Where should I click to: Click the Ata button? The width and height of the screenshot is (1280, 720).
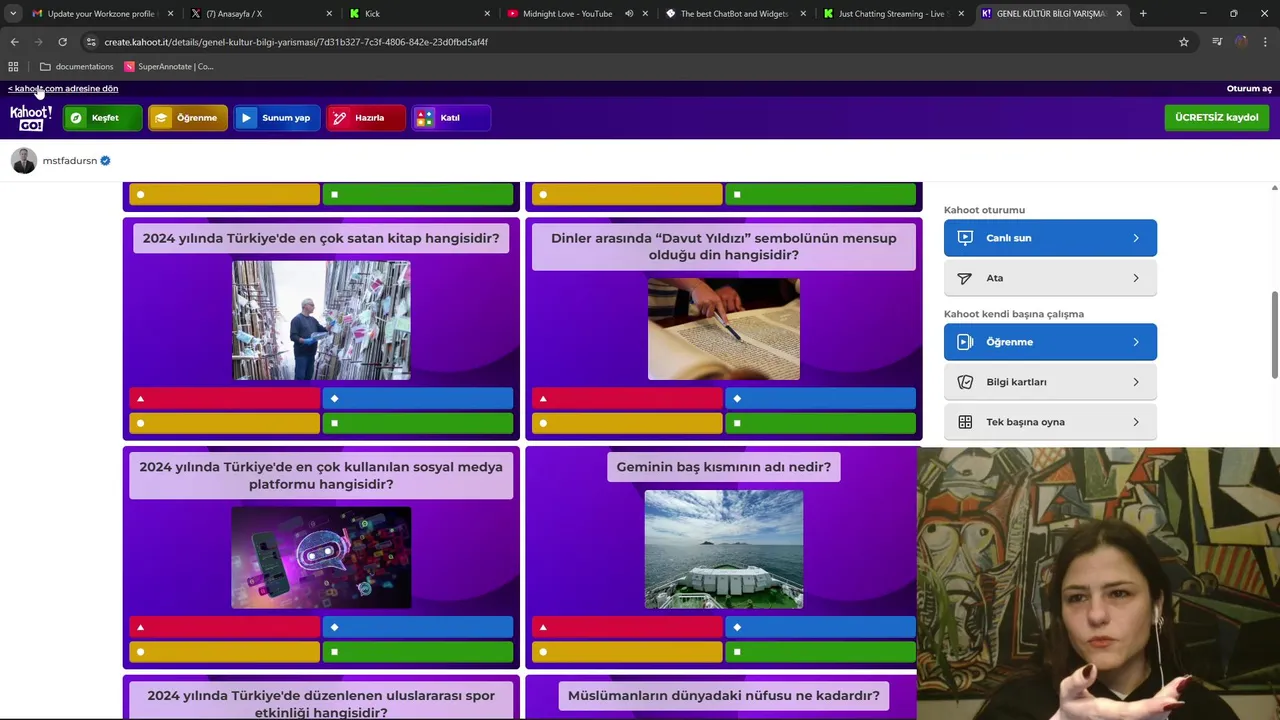click(x=1050, y=278)
